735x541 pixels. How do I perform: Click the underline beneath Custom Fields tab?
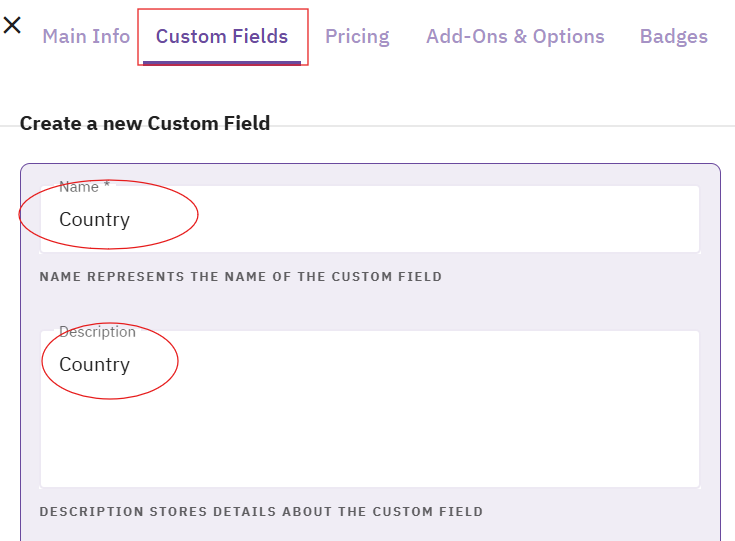point(222,62)
